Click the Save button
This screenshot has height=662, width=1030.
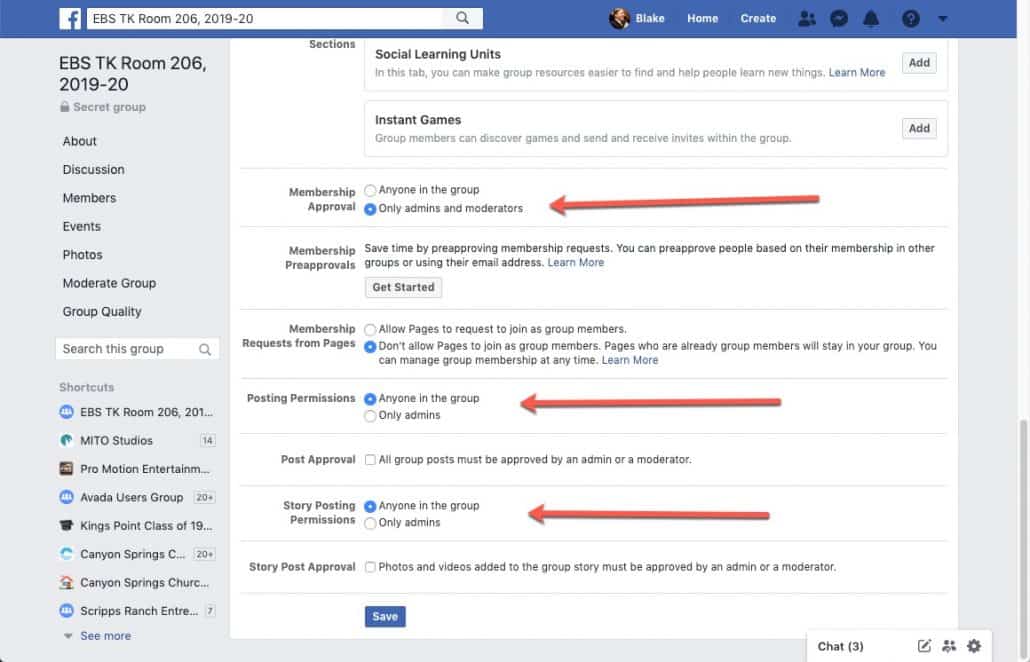pos(384,616)
